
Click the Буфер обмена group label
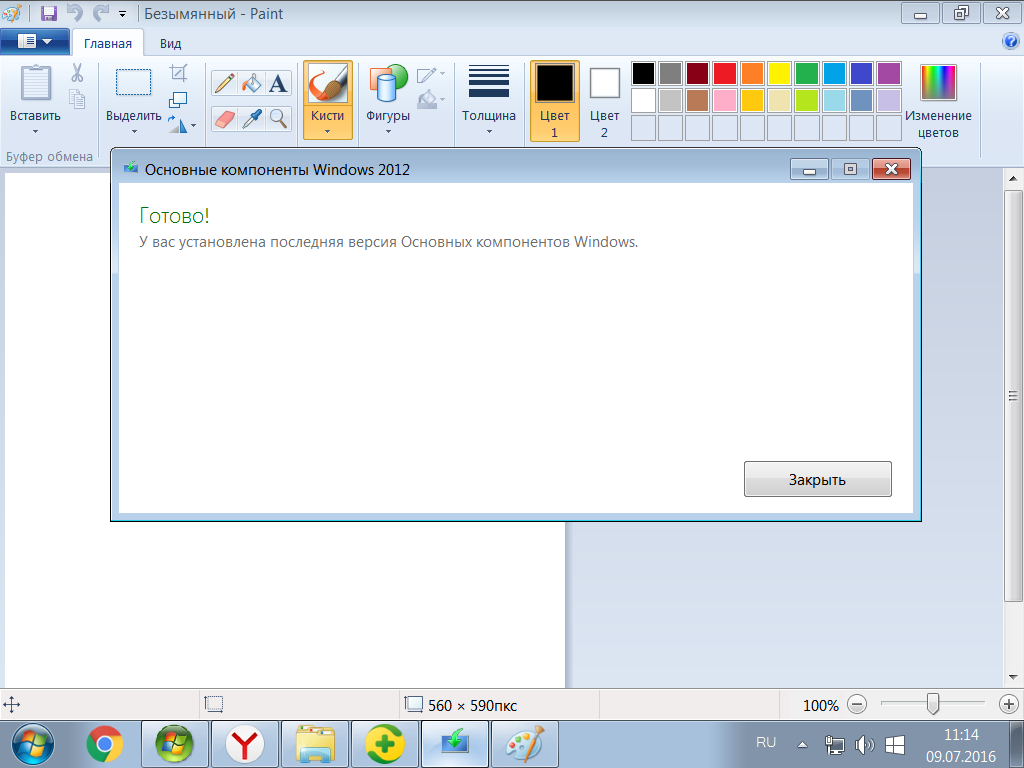49,156
